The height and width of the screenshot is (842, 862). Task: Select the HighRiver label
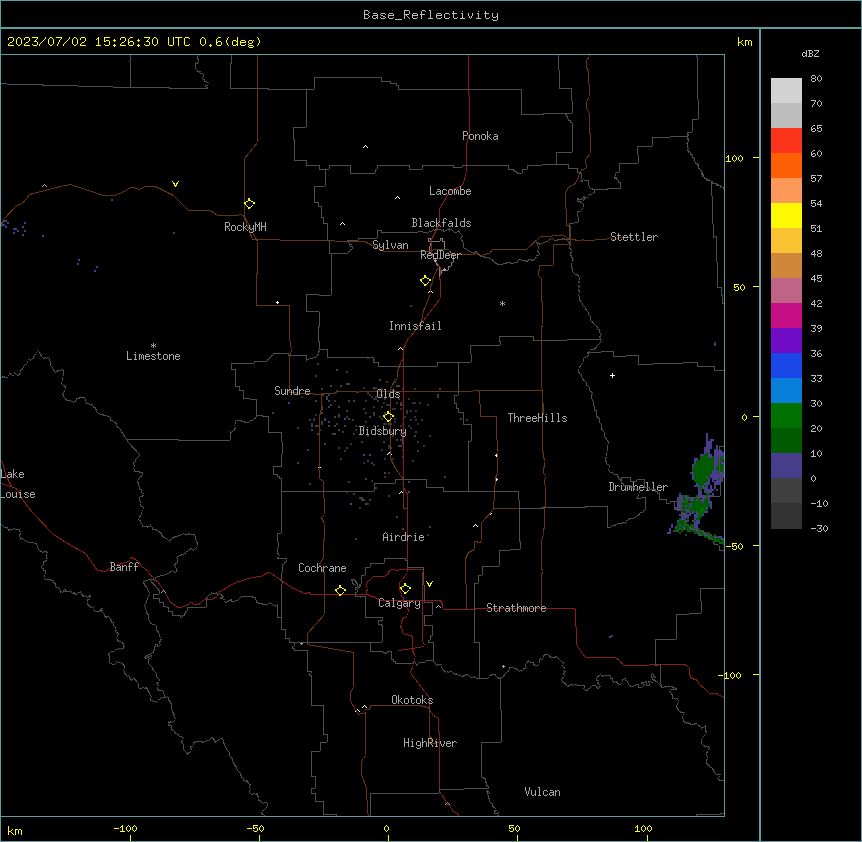[430, 743]
